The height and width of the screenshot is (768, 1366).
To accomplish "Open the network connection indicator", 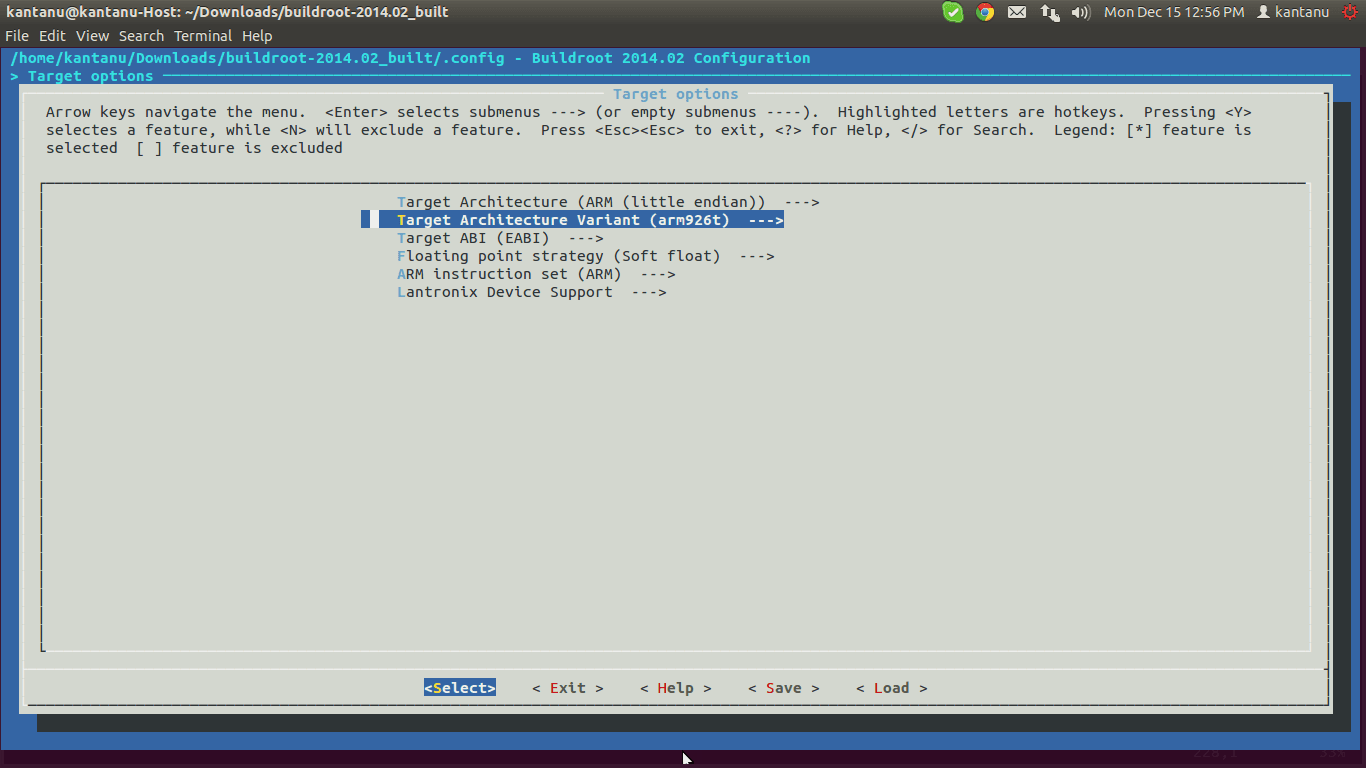I will [1049, 12].
